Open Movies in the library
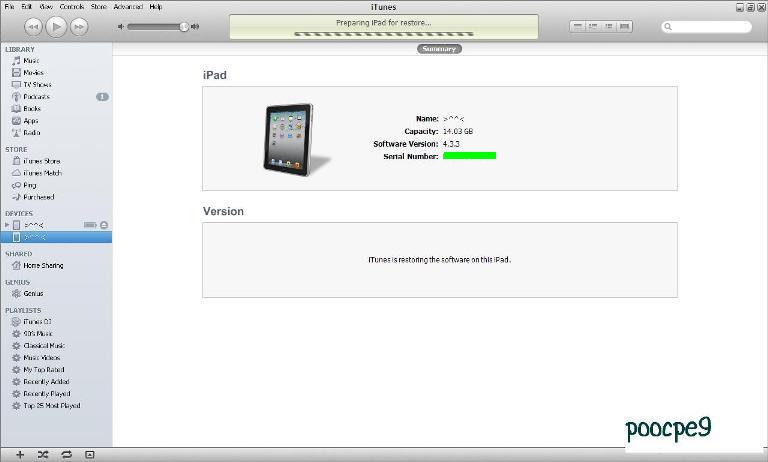 (x=33, y=73)
